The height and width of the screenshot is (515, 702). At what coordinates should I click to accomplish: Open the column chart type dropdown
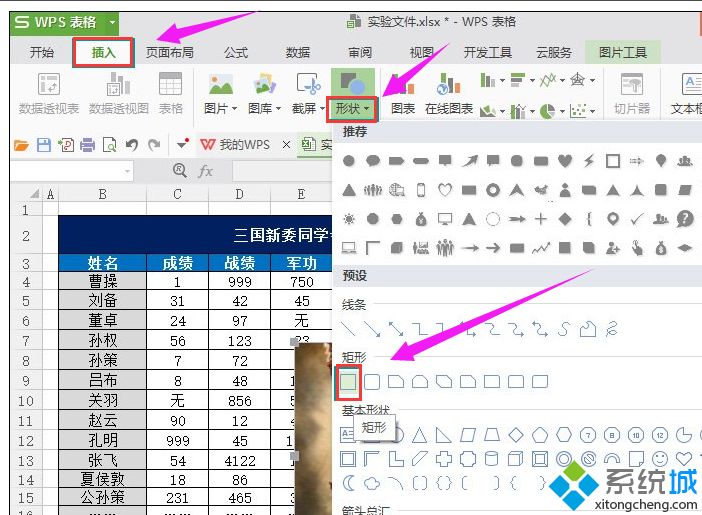tap(502, 81)
